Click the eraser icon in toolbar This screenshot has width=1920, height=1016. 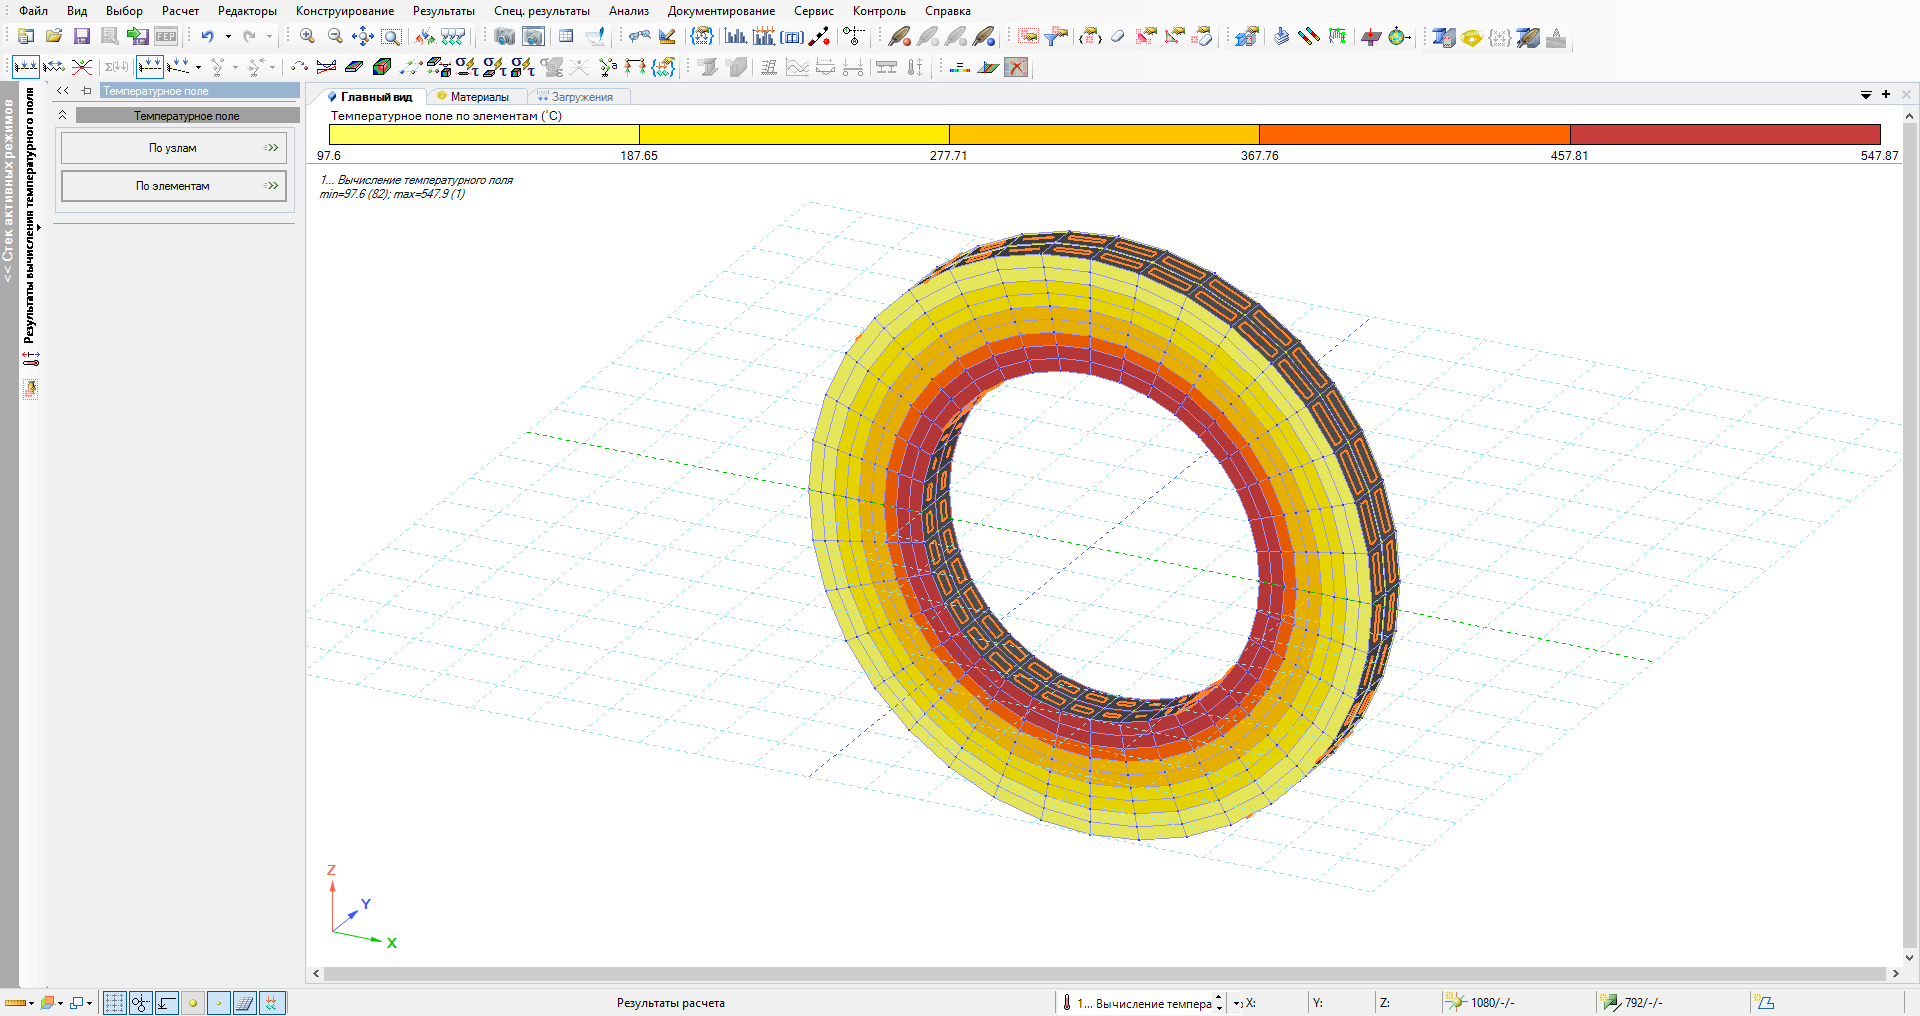coord(1118,37)
